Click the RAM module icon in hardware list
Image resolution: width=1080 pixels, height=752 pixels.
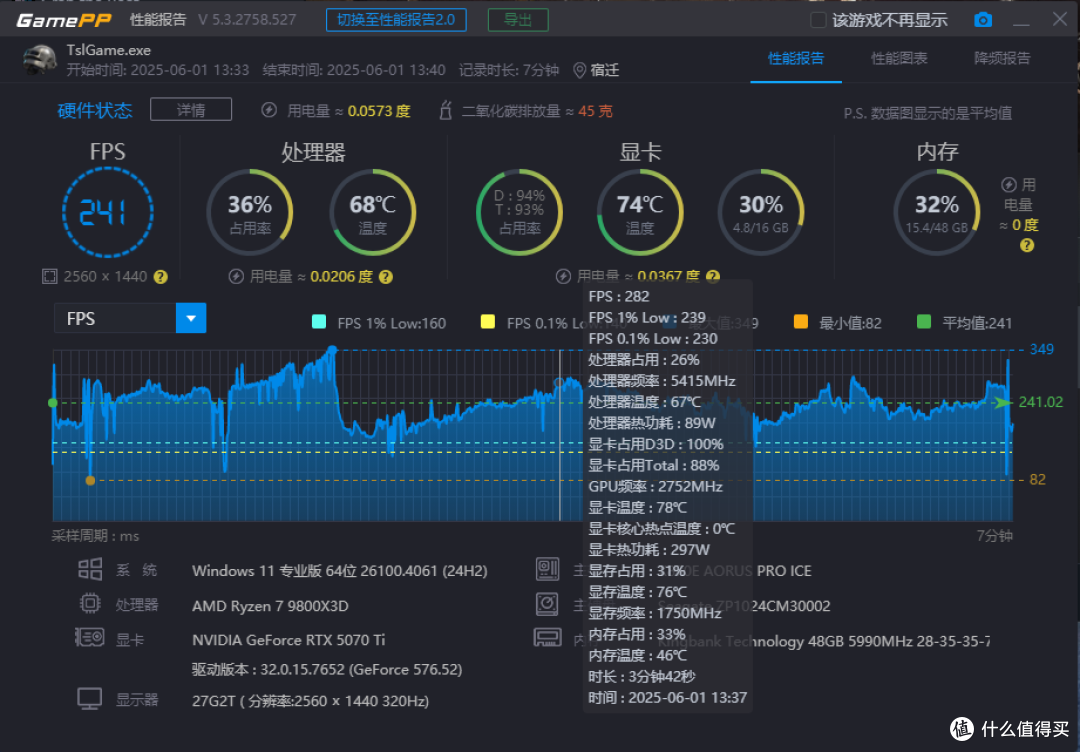tap(548, 638)
